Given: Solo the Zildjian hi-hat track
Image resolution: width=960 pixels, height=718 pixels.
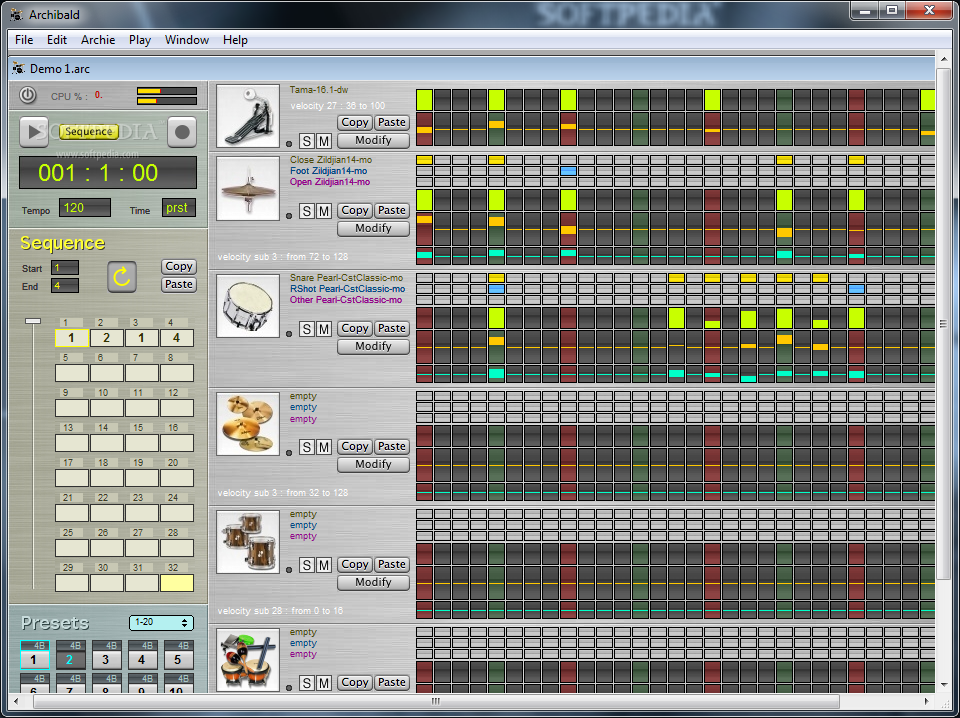Looking at the screenshot, I should 307,212.
